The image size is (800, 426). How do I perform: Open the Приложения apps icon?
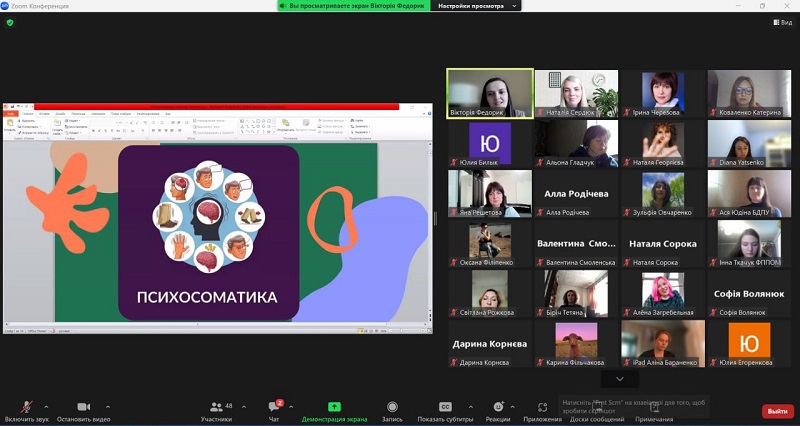[x=542, y=409]
